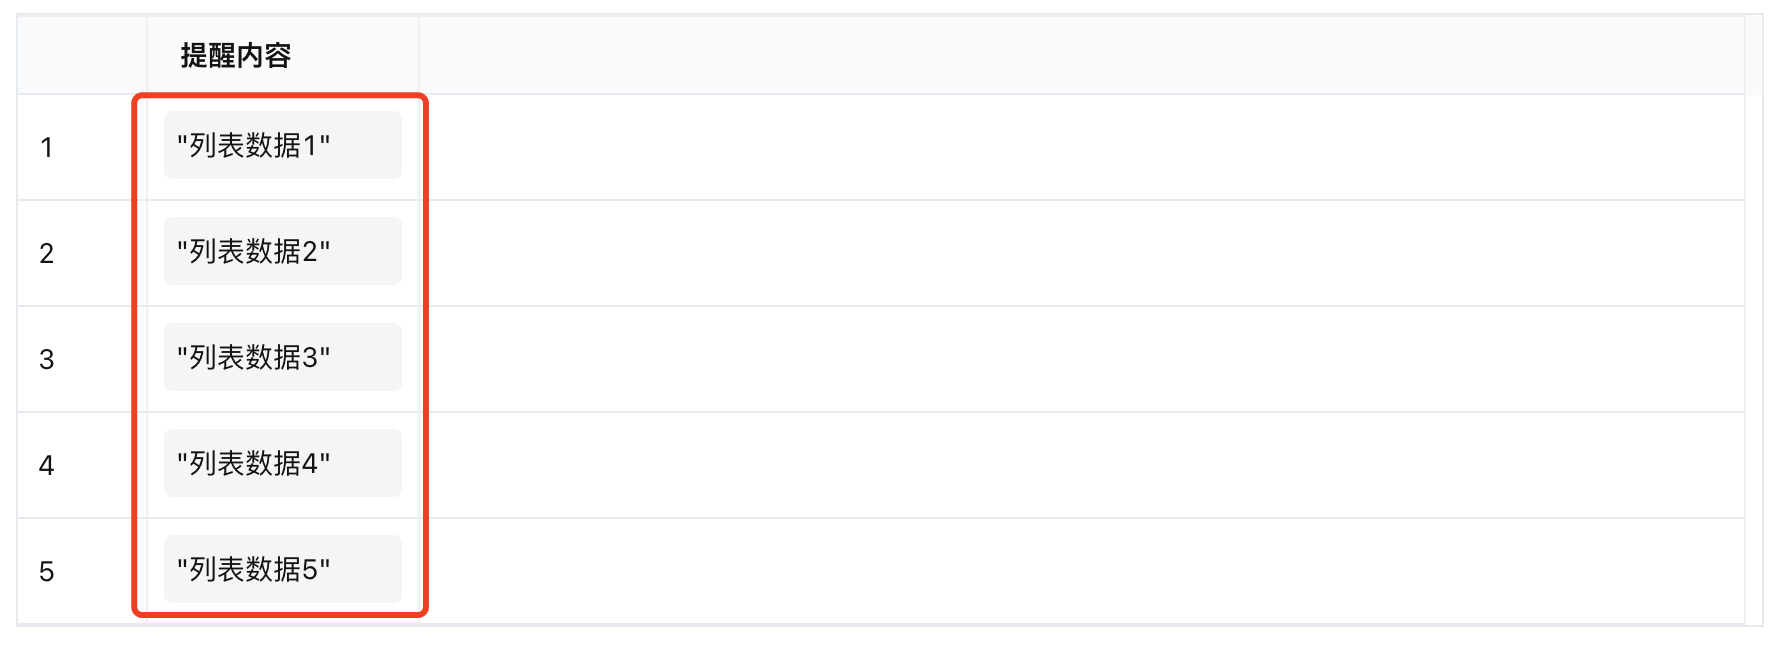Select row number 1
This screenshot has width=1790, height=646.
coord(47,148)
